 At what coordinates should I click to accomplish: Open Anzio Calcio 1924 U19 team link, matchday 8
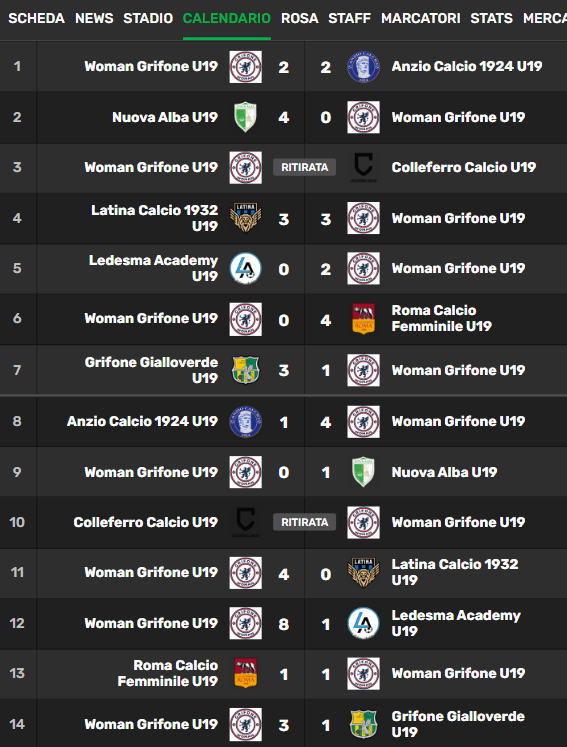click(142, 422)
